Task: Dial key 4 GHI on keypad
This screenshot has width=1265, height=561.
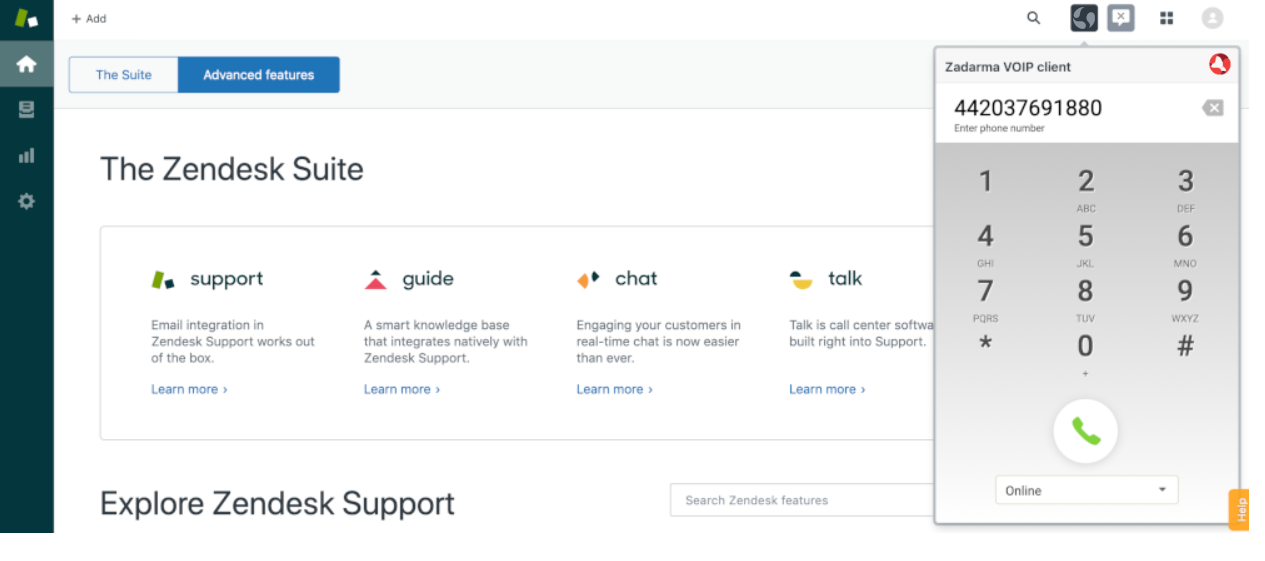Action: [x=985, y=245]
